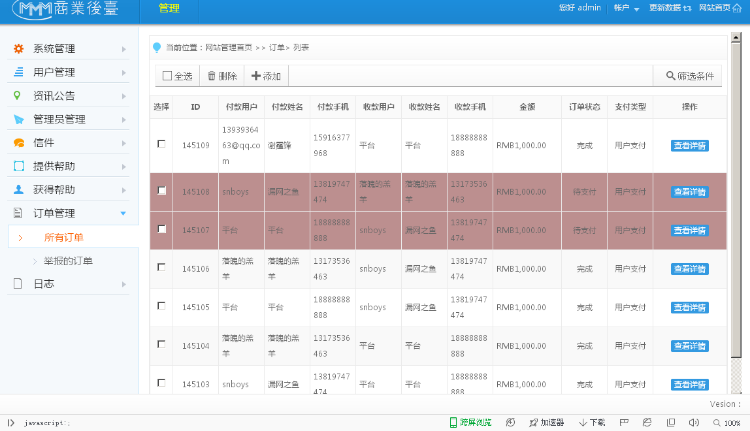Viewport: 750px width, 431px height.
Task: Click the 订单管理 menu label
Action: (54, 213)
